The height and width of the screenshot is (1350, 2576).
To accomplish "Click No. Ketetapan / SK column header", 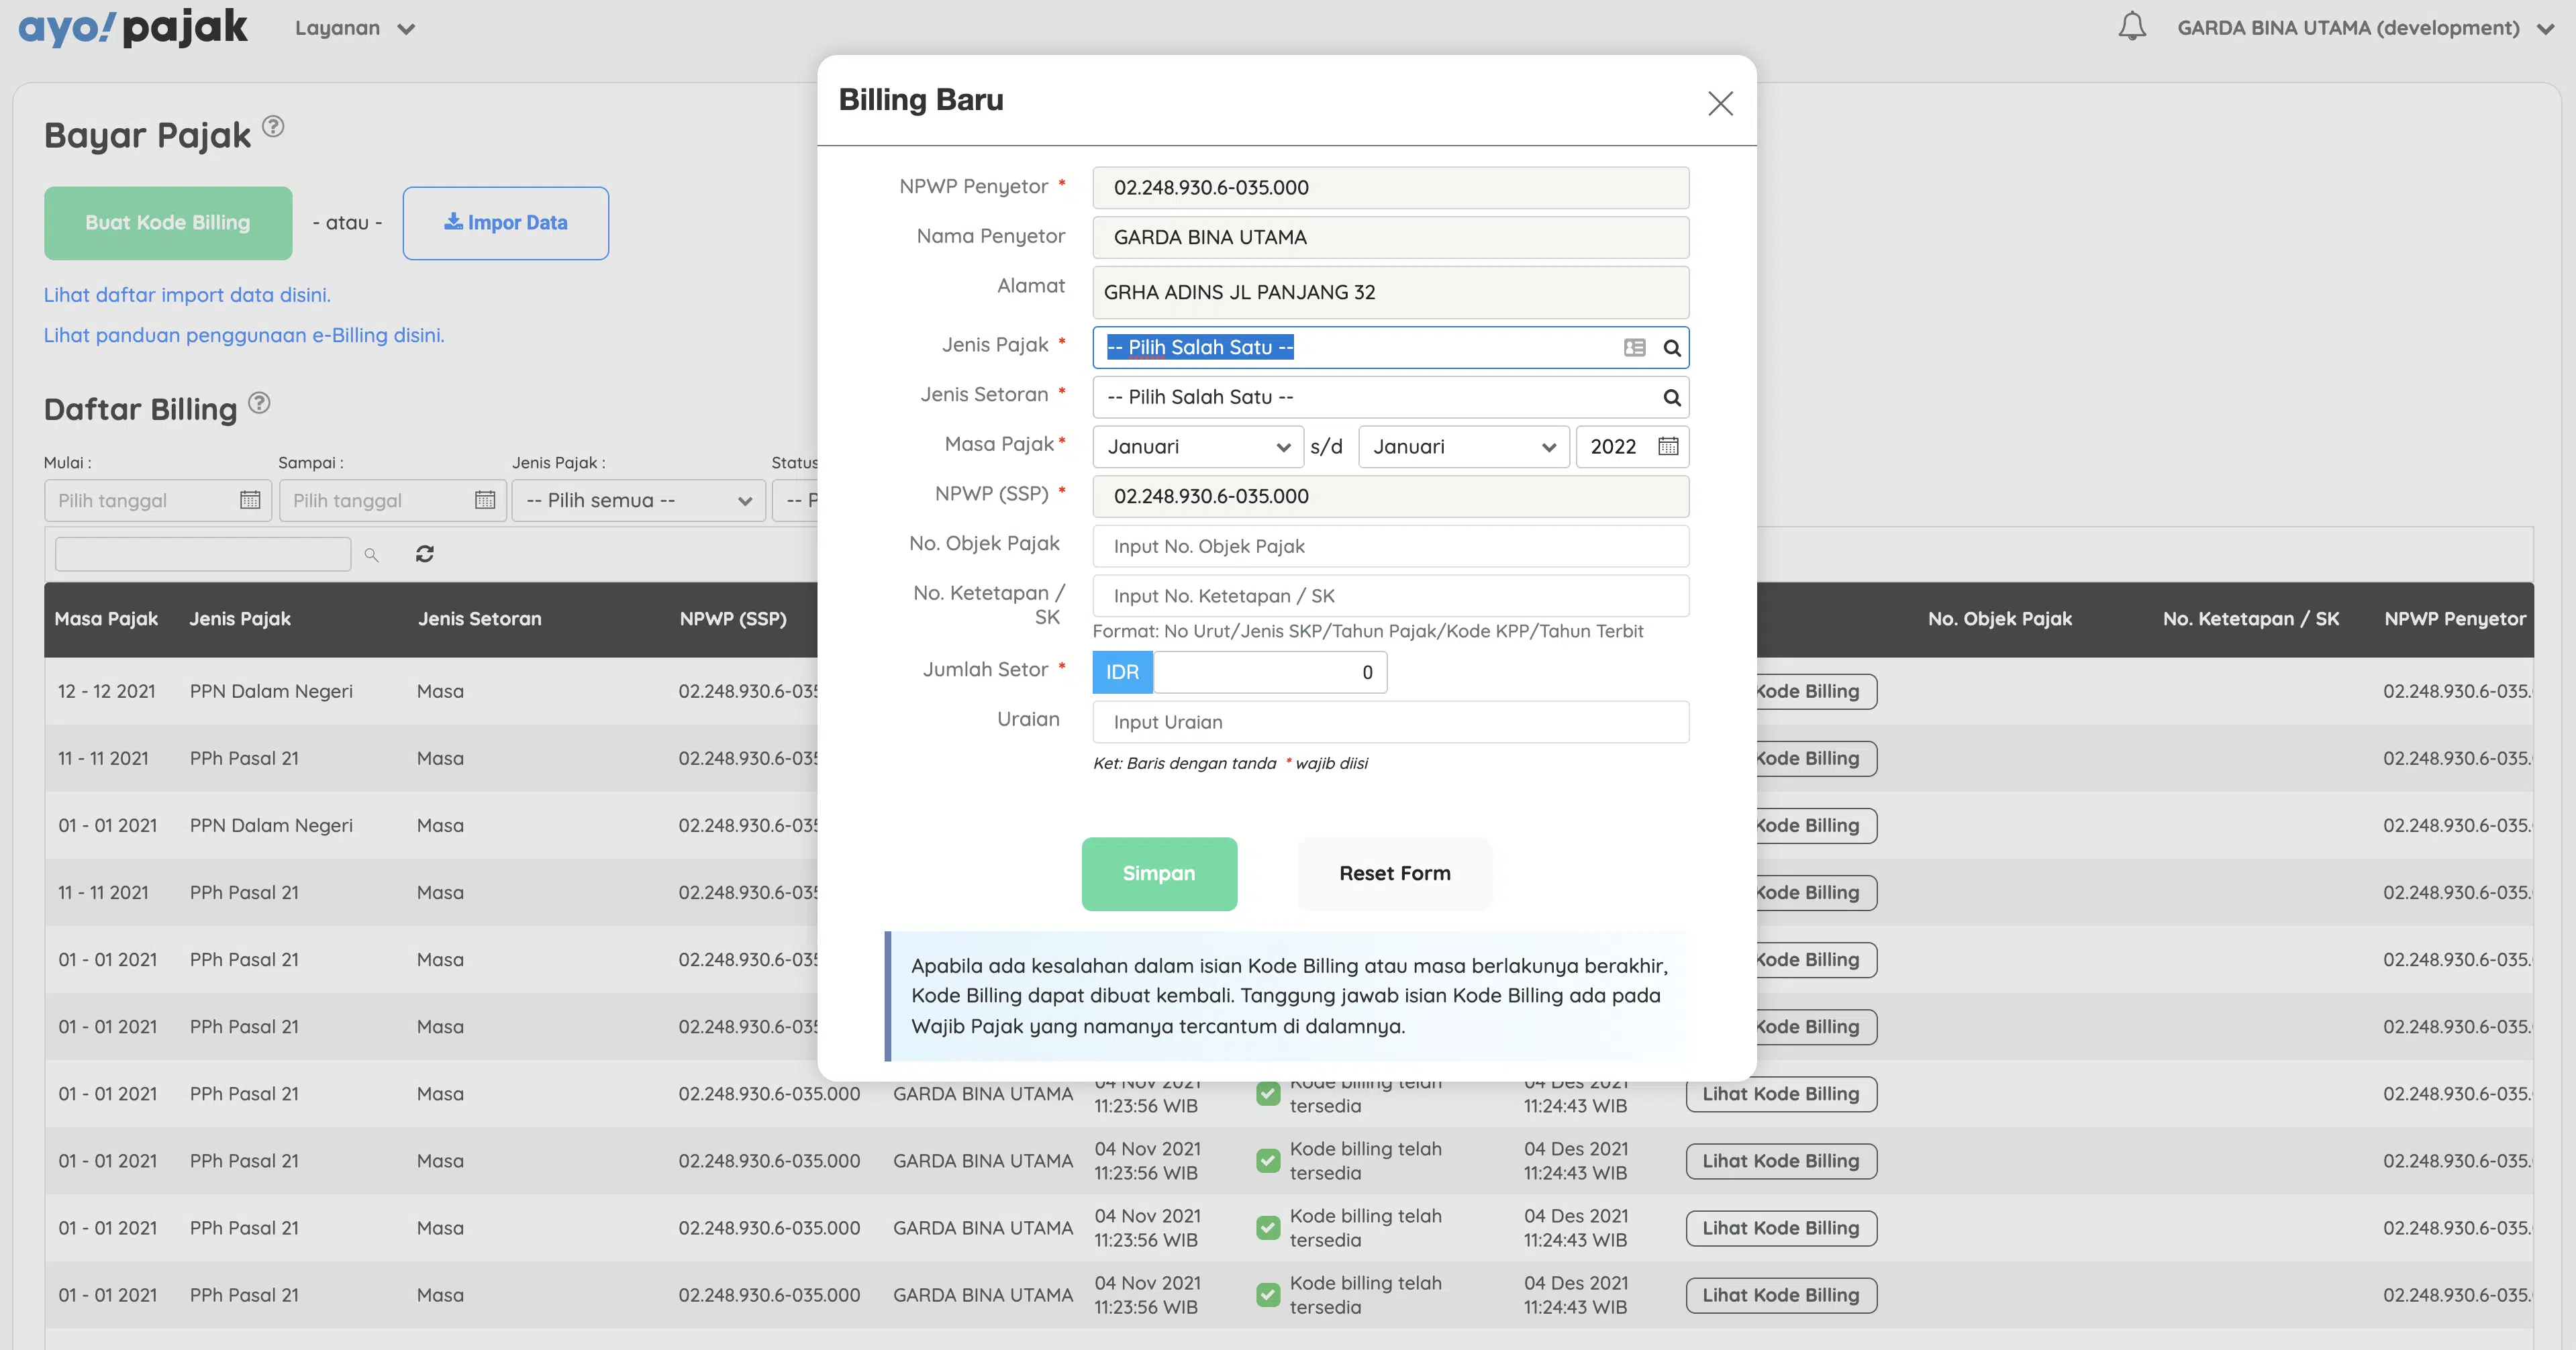I will click(x=2251, y=619).
